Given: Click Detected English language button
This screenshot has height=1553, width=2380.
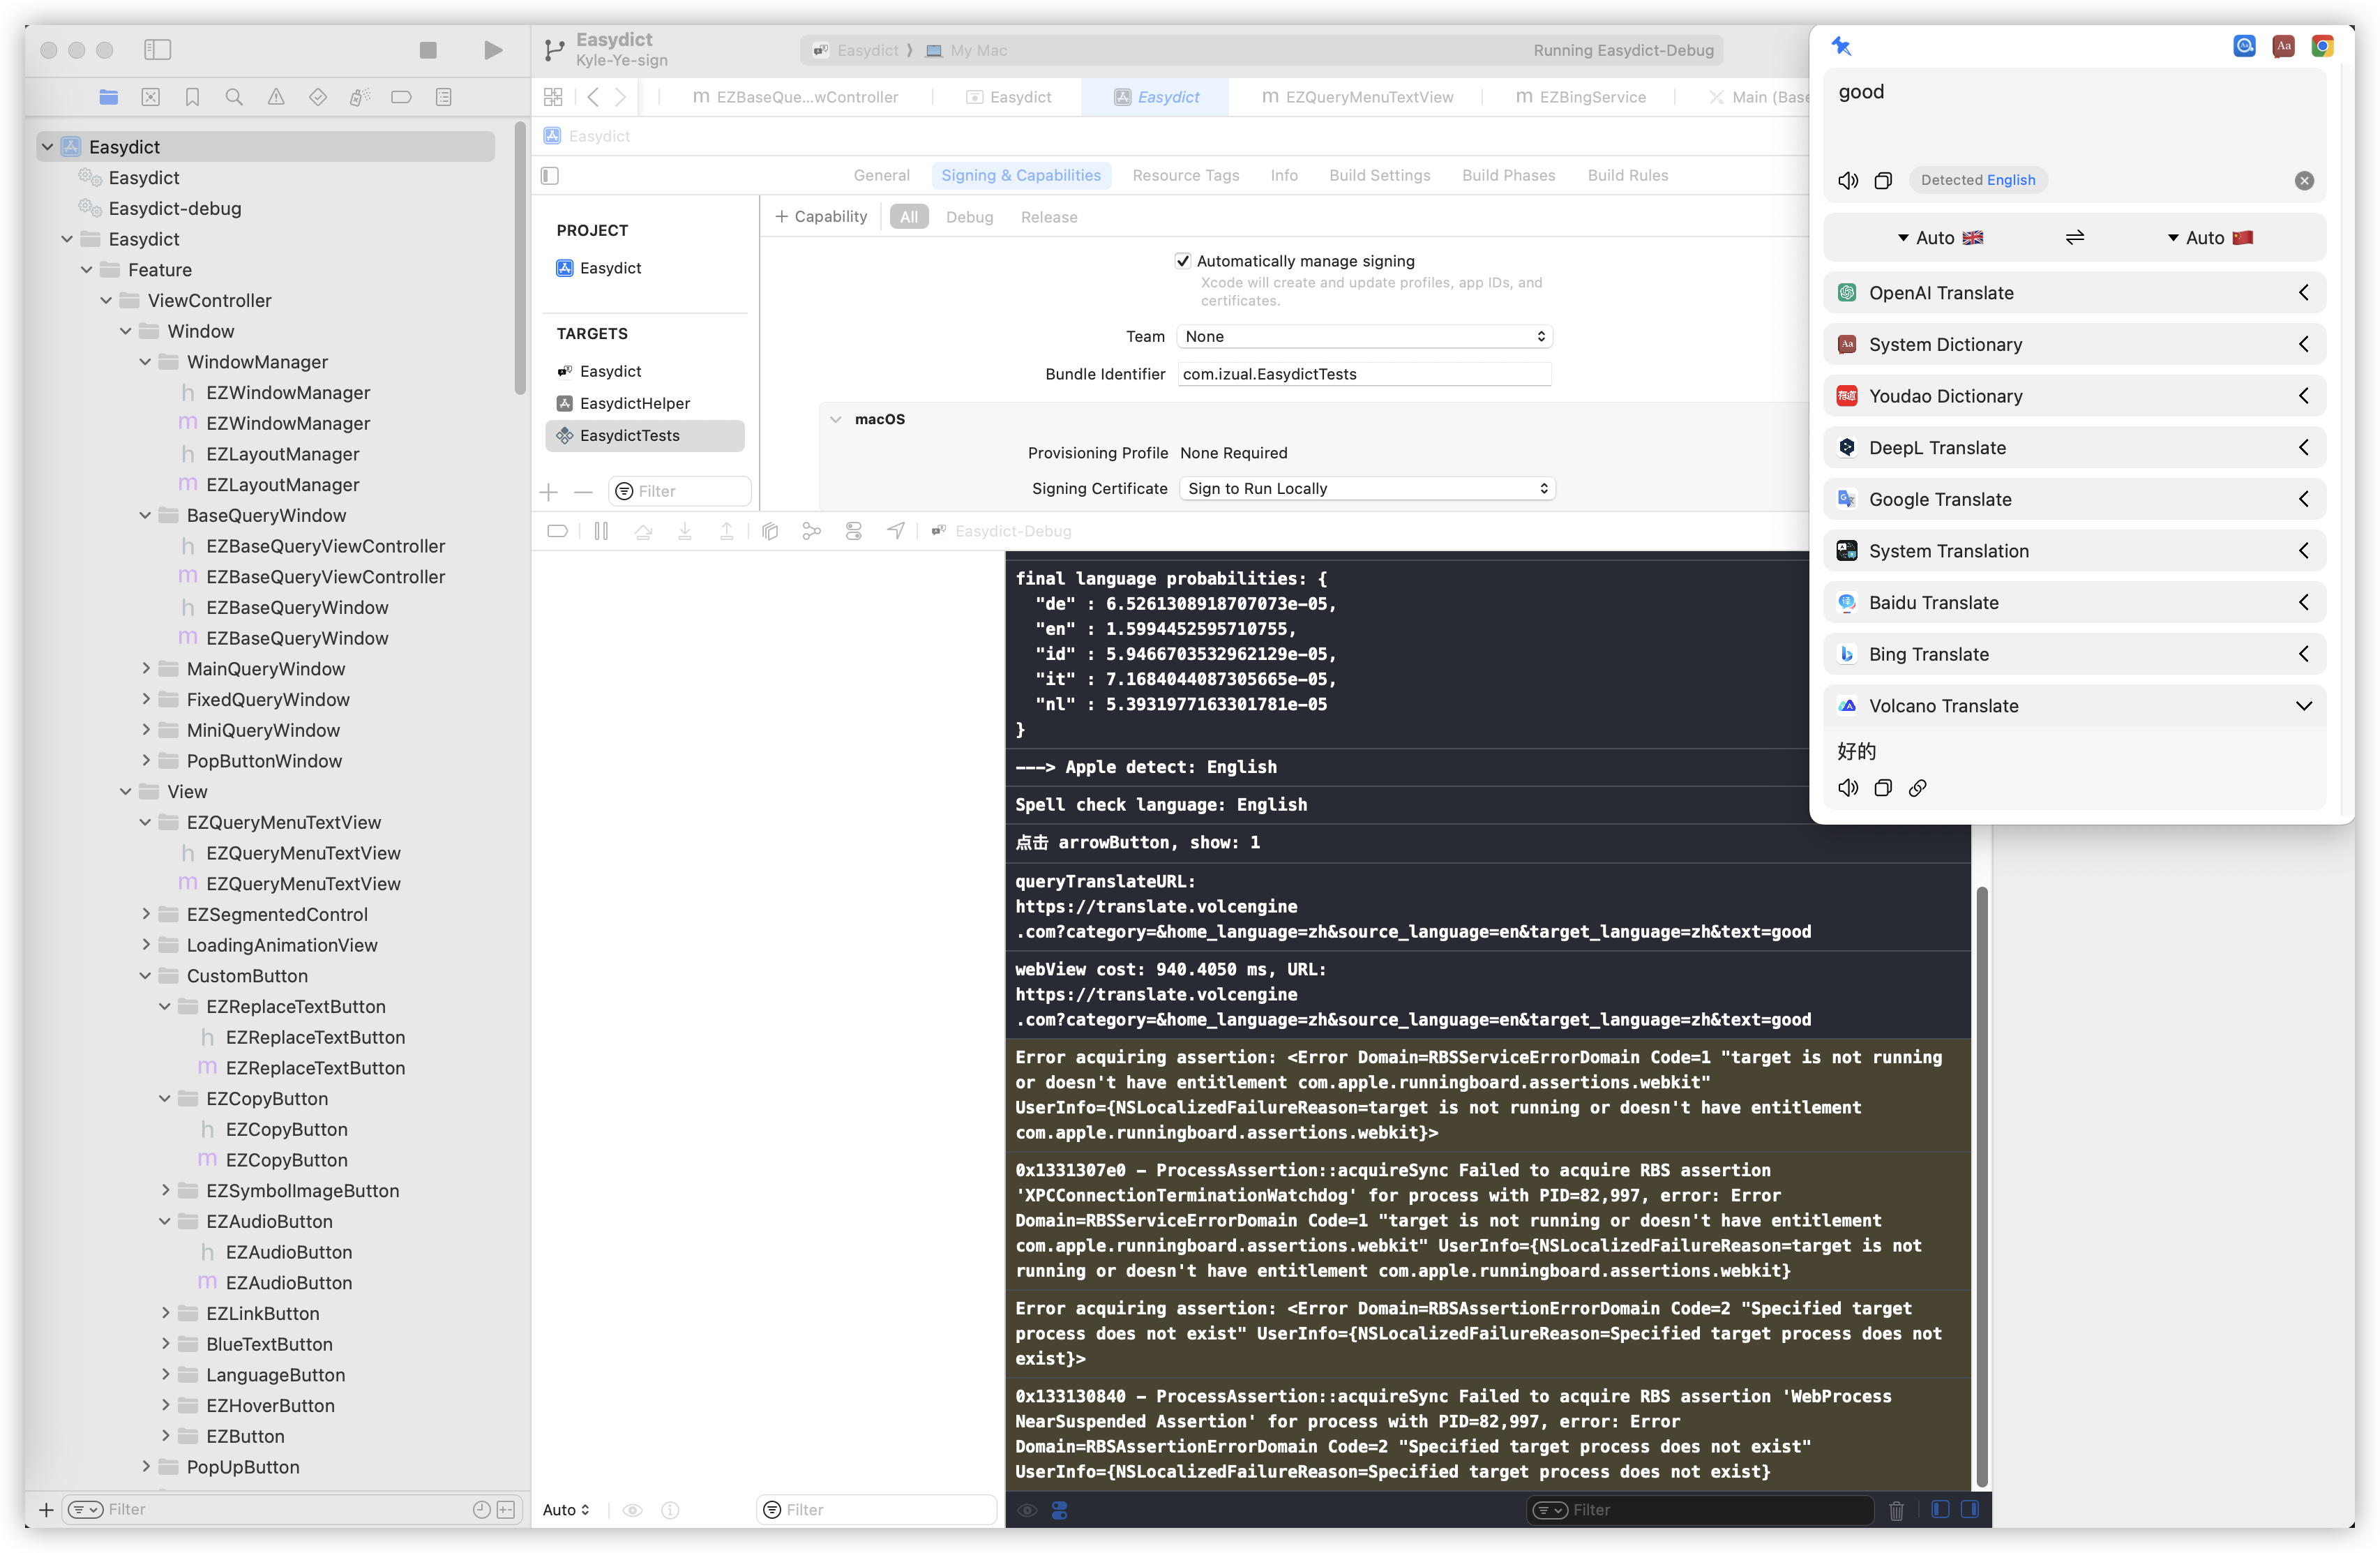Looking at the screenshot, I should point(1977,180).
